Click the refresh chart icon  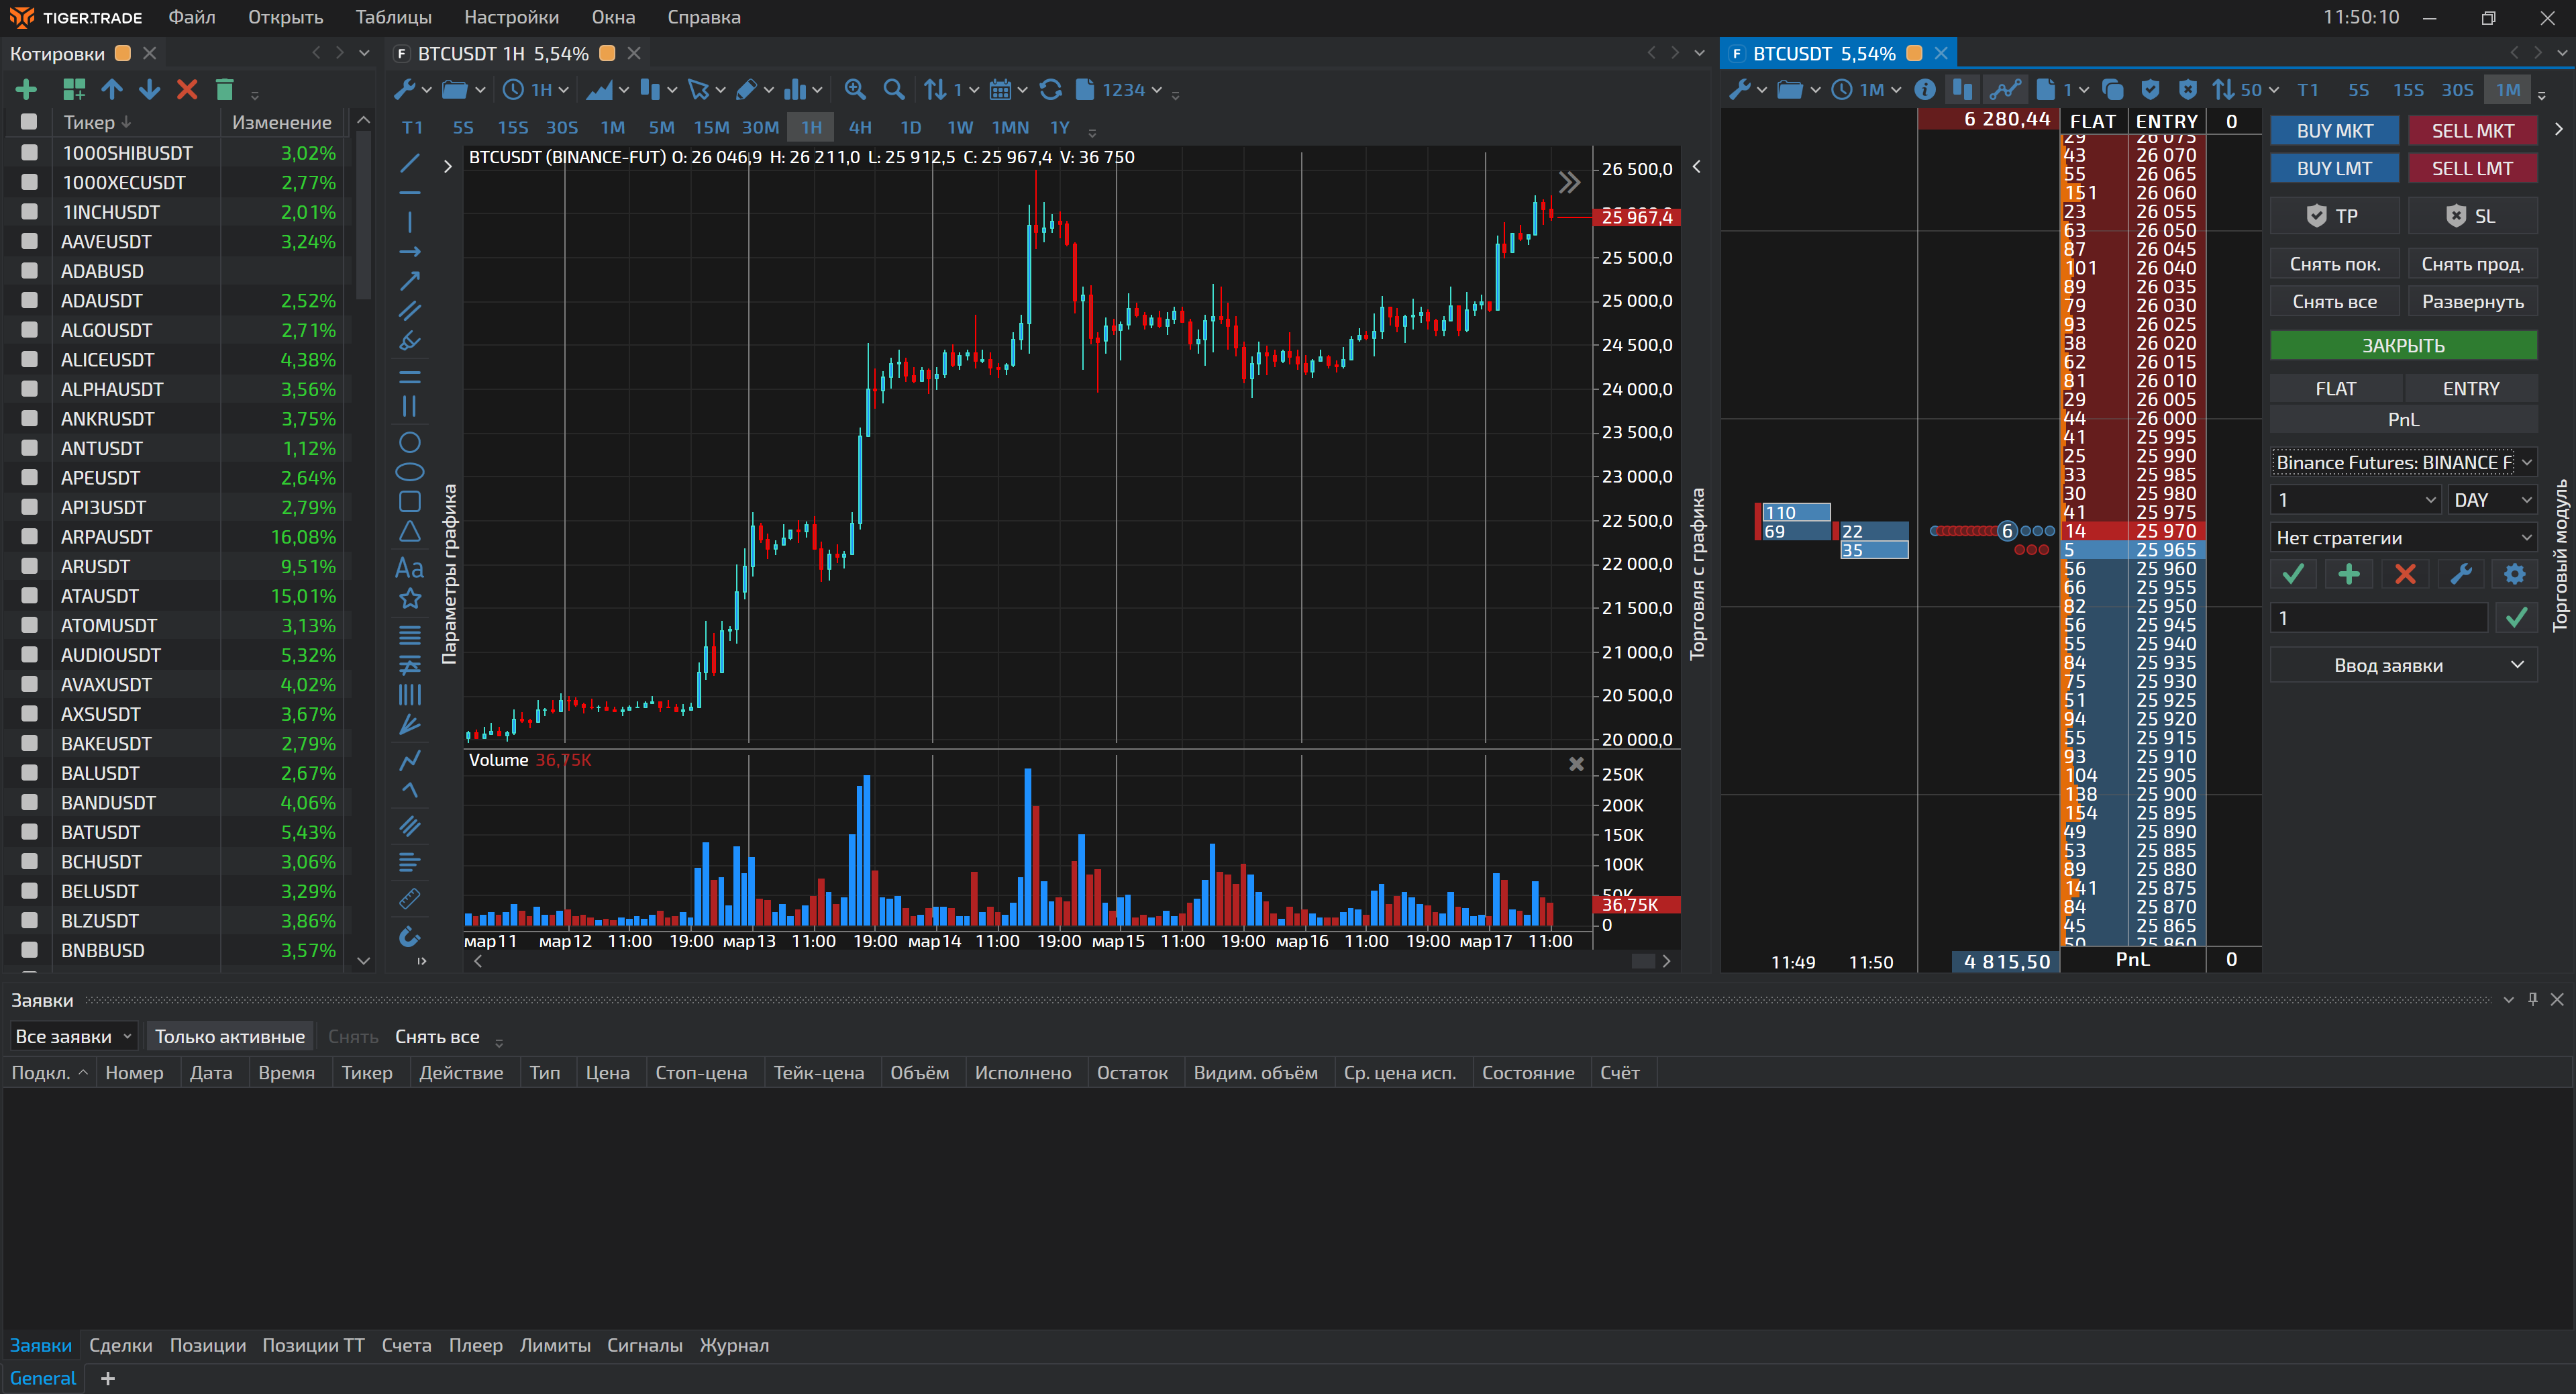[x=1050, y=90]
